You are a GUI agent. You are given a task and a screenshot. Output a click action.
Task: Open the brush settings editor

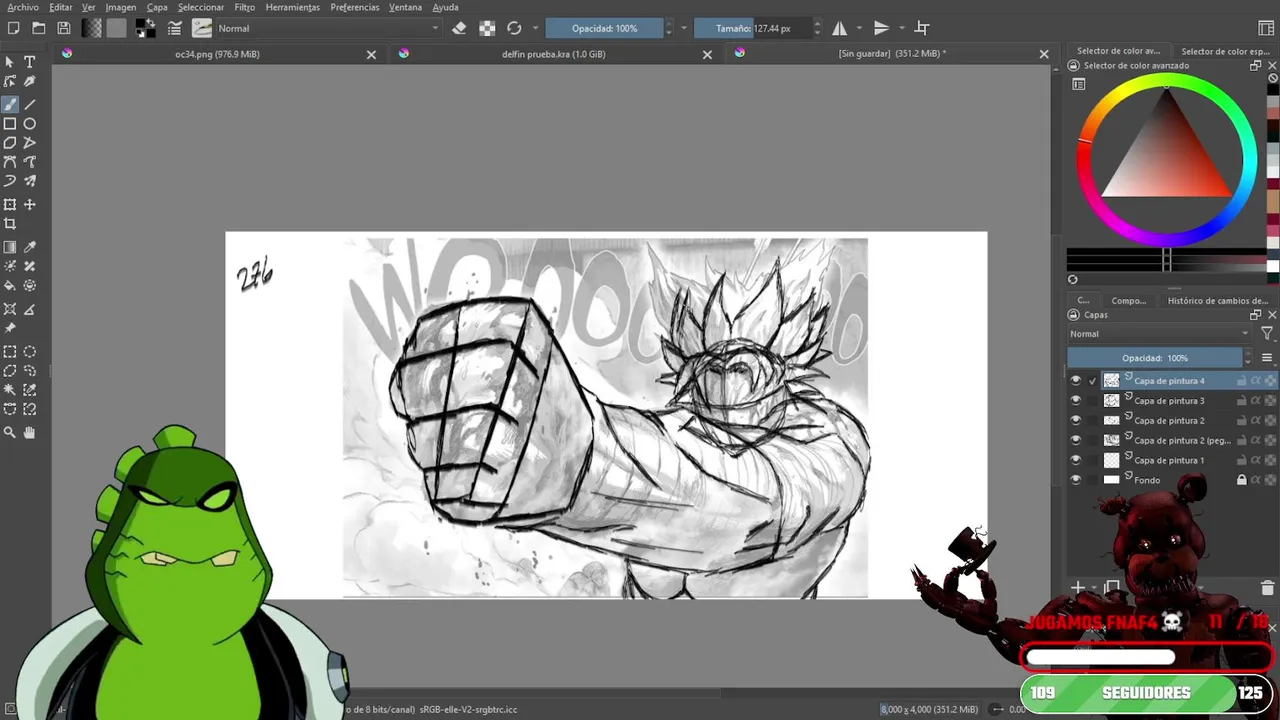coord(175,28)
